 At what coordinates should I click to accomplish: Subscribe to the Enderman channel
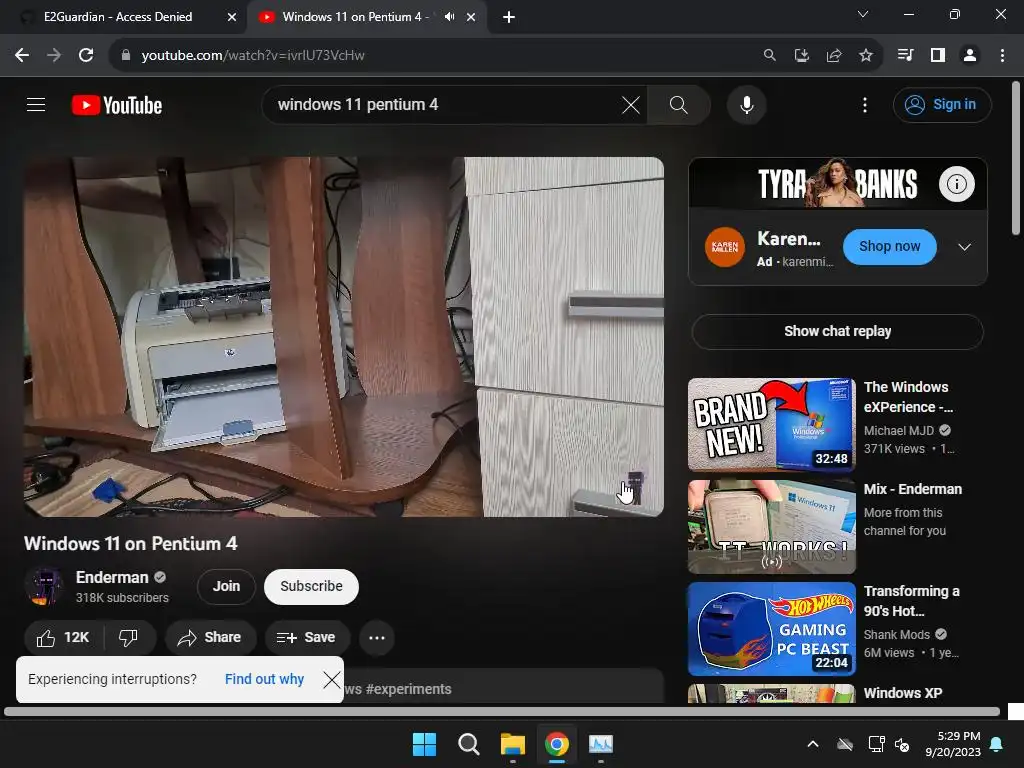point(312,586)
